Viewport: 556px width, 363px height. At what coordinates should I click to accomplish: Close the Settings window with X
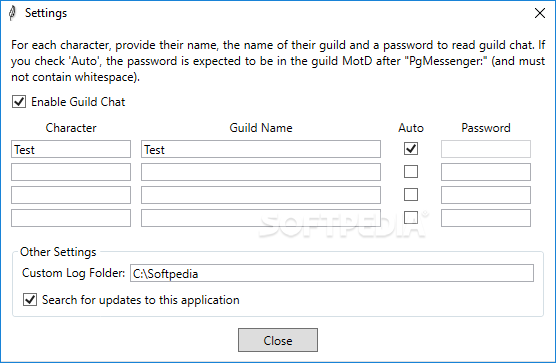click(540, 13)
